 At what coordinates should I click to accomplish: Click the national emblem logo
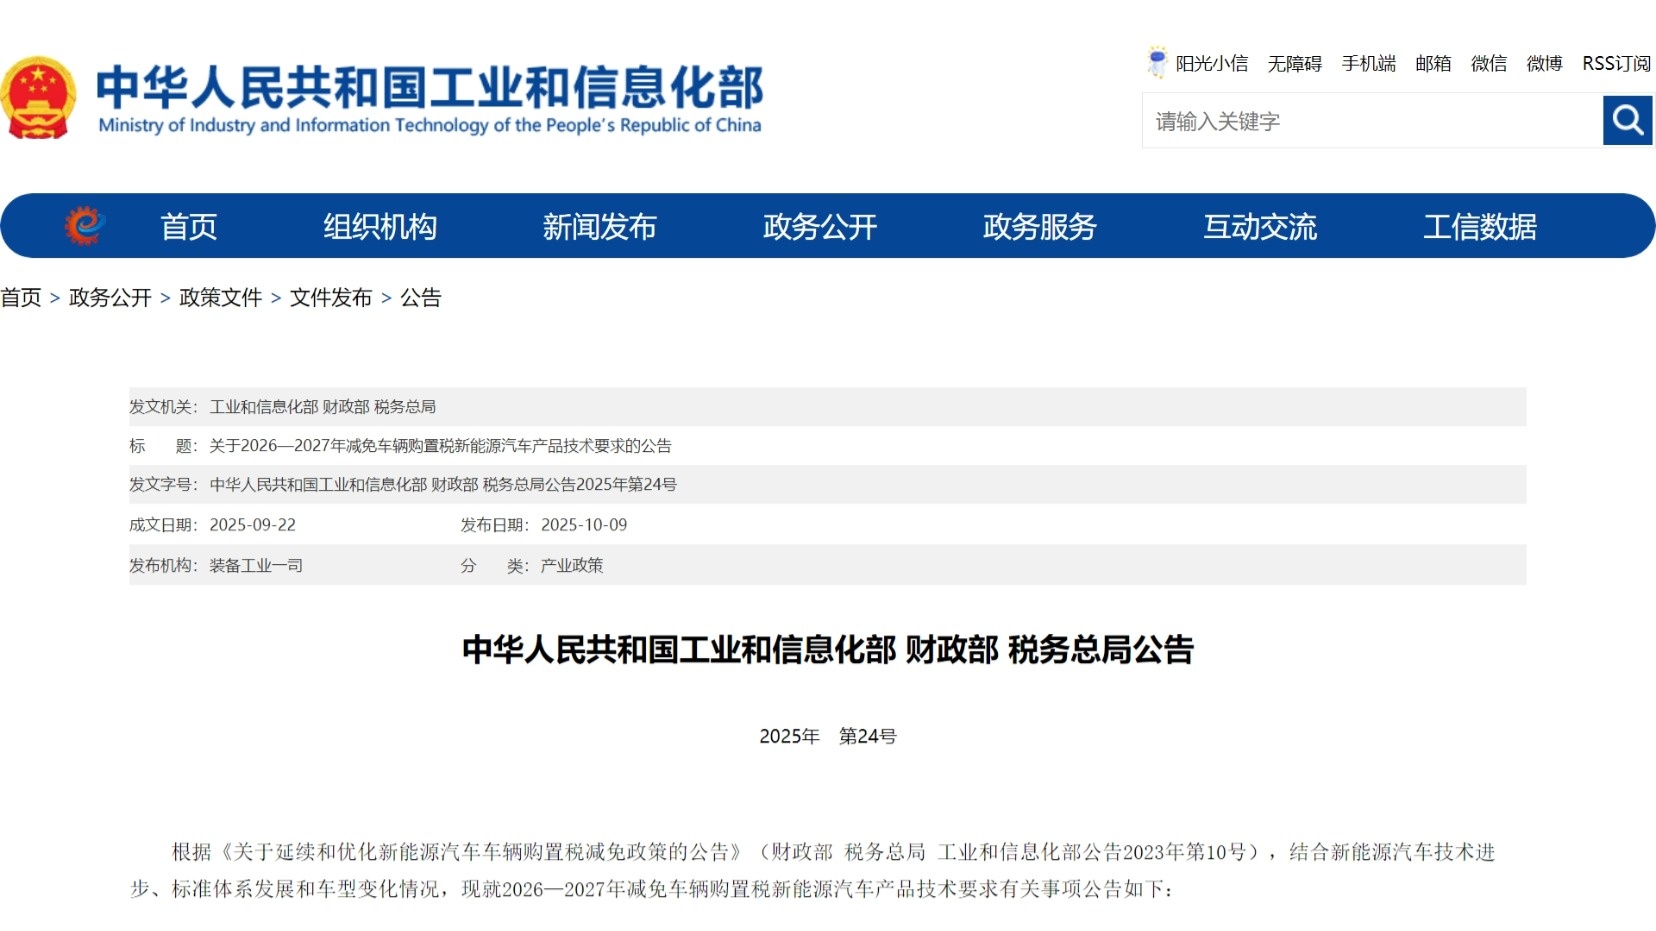pos(38,98)
